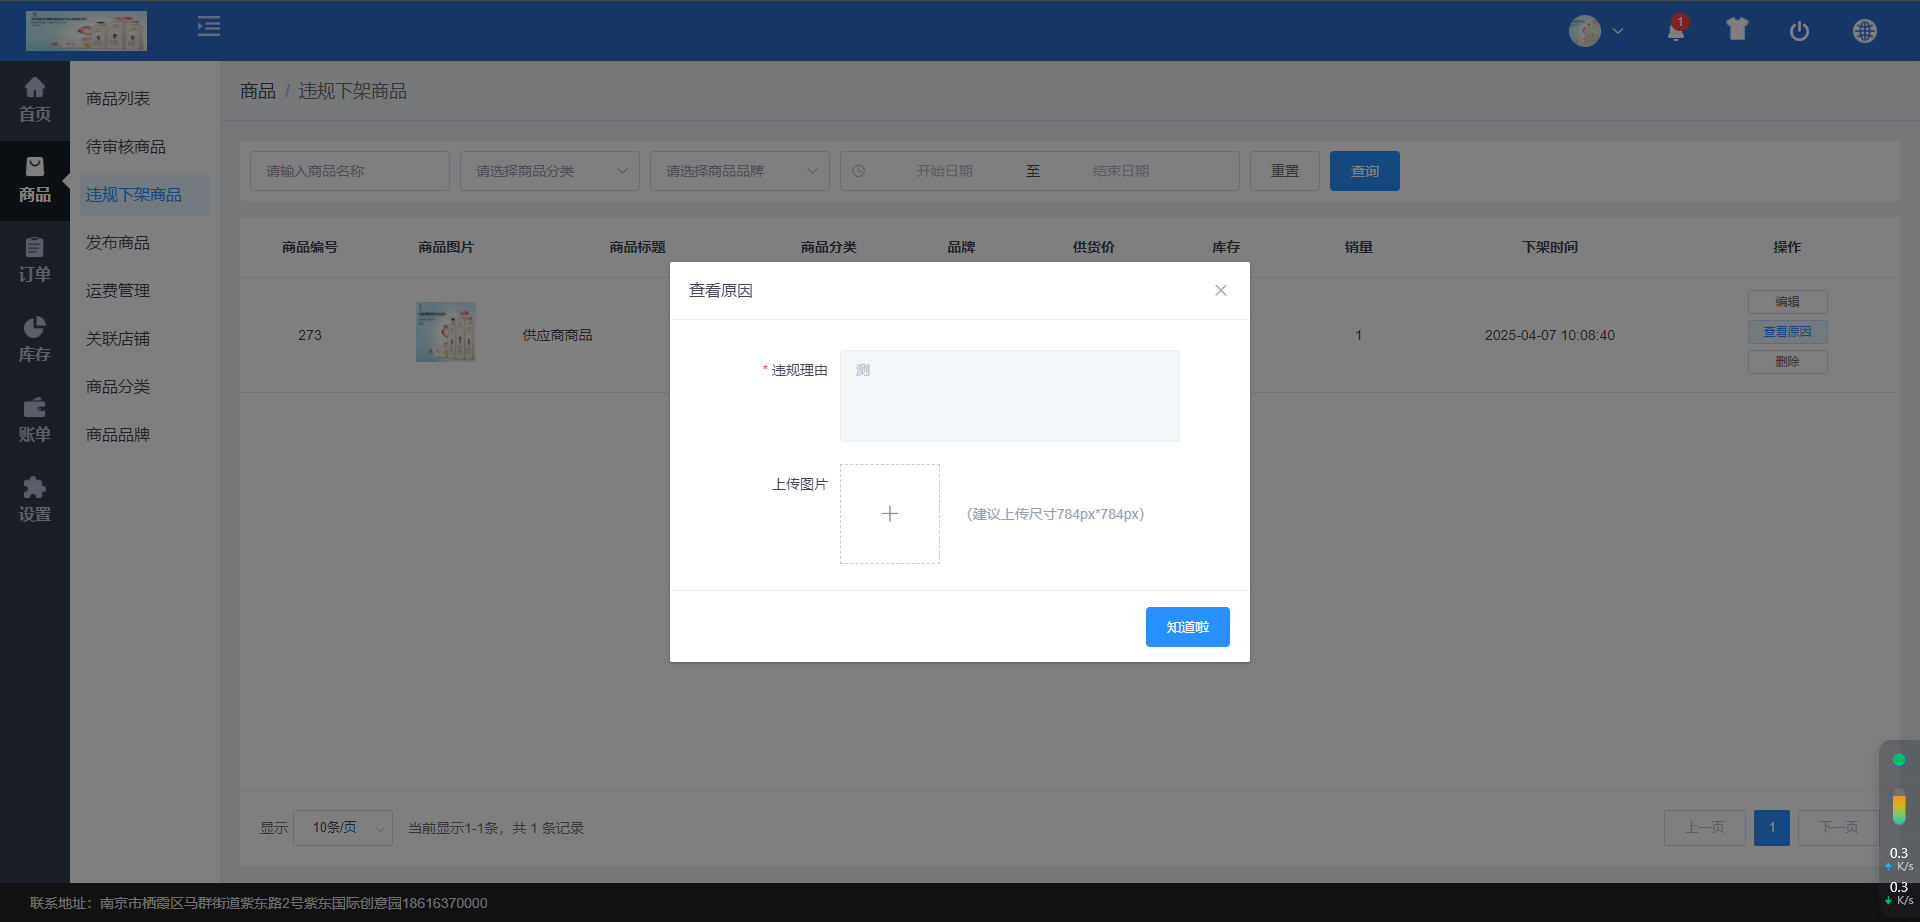Click the upload image plus box
Viewport: 1920px width, 922px height.
point(889,514)
